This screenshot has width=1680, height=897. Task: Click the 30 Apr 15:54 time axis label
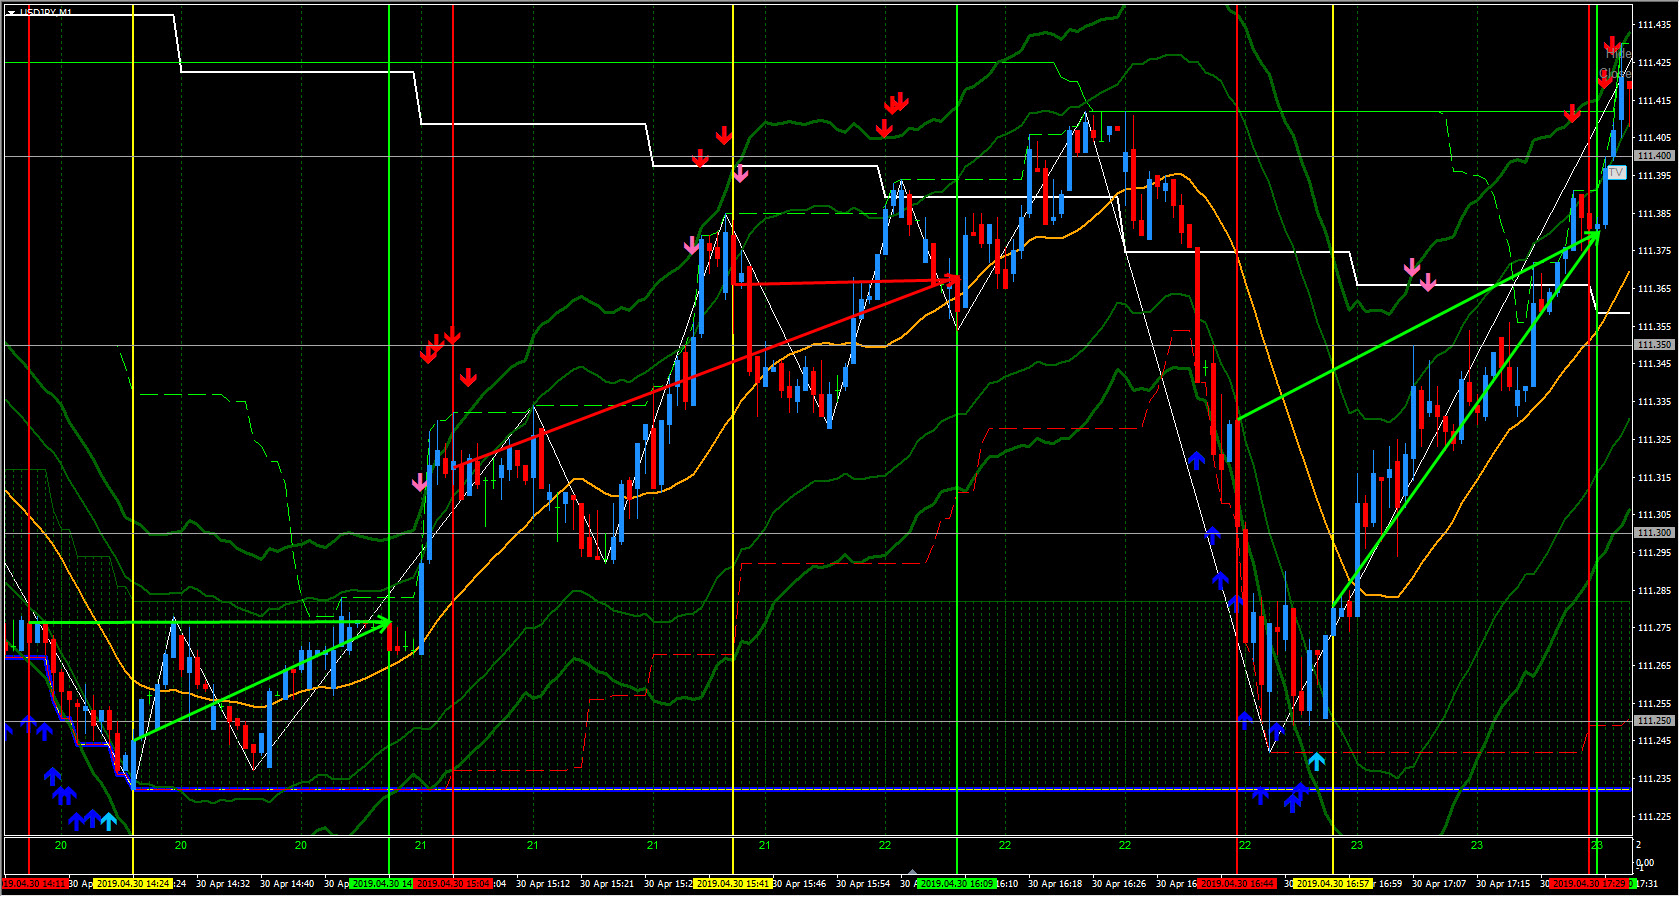(863, 884)
